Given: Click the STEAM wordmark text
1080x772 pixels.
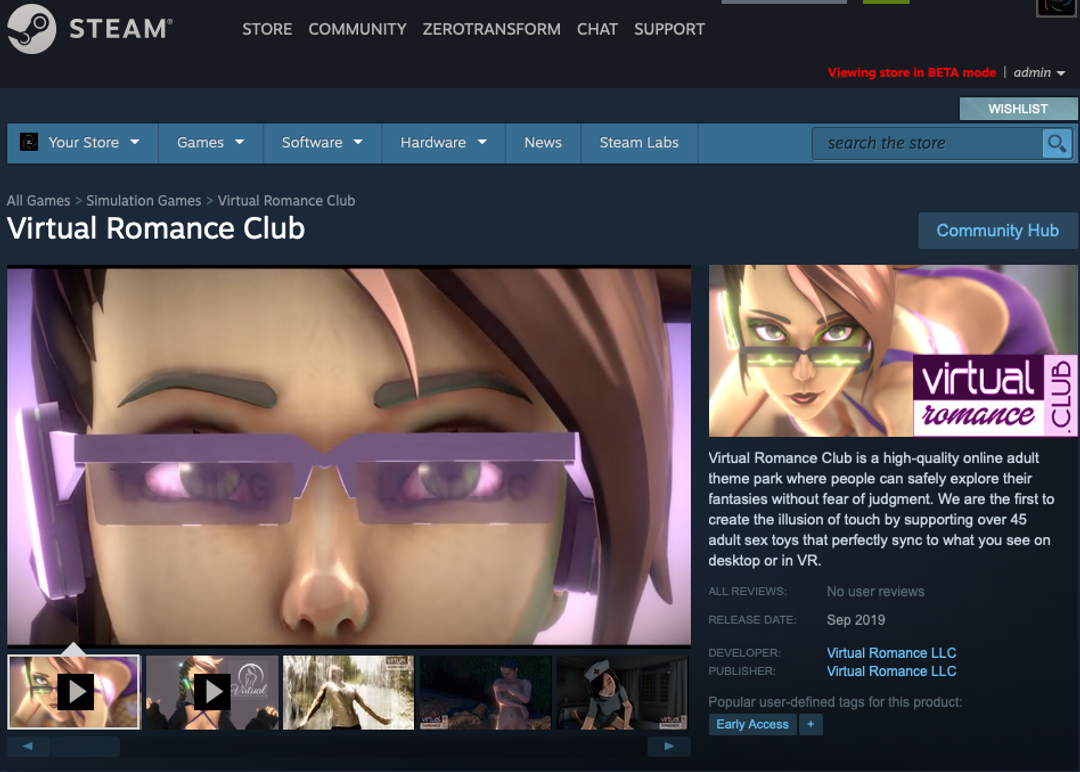Looking at the screenshot, I should tap(121, 29).
